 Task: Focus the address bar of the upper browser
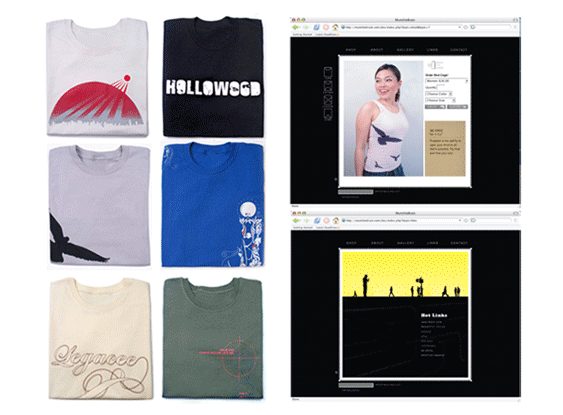tap(400, 27)
